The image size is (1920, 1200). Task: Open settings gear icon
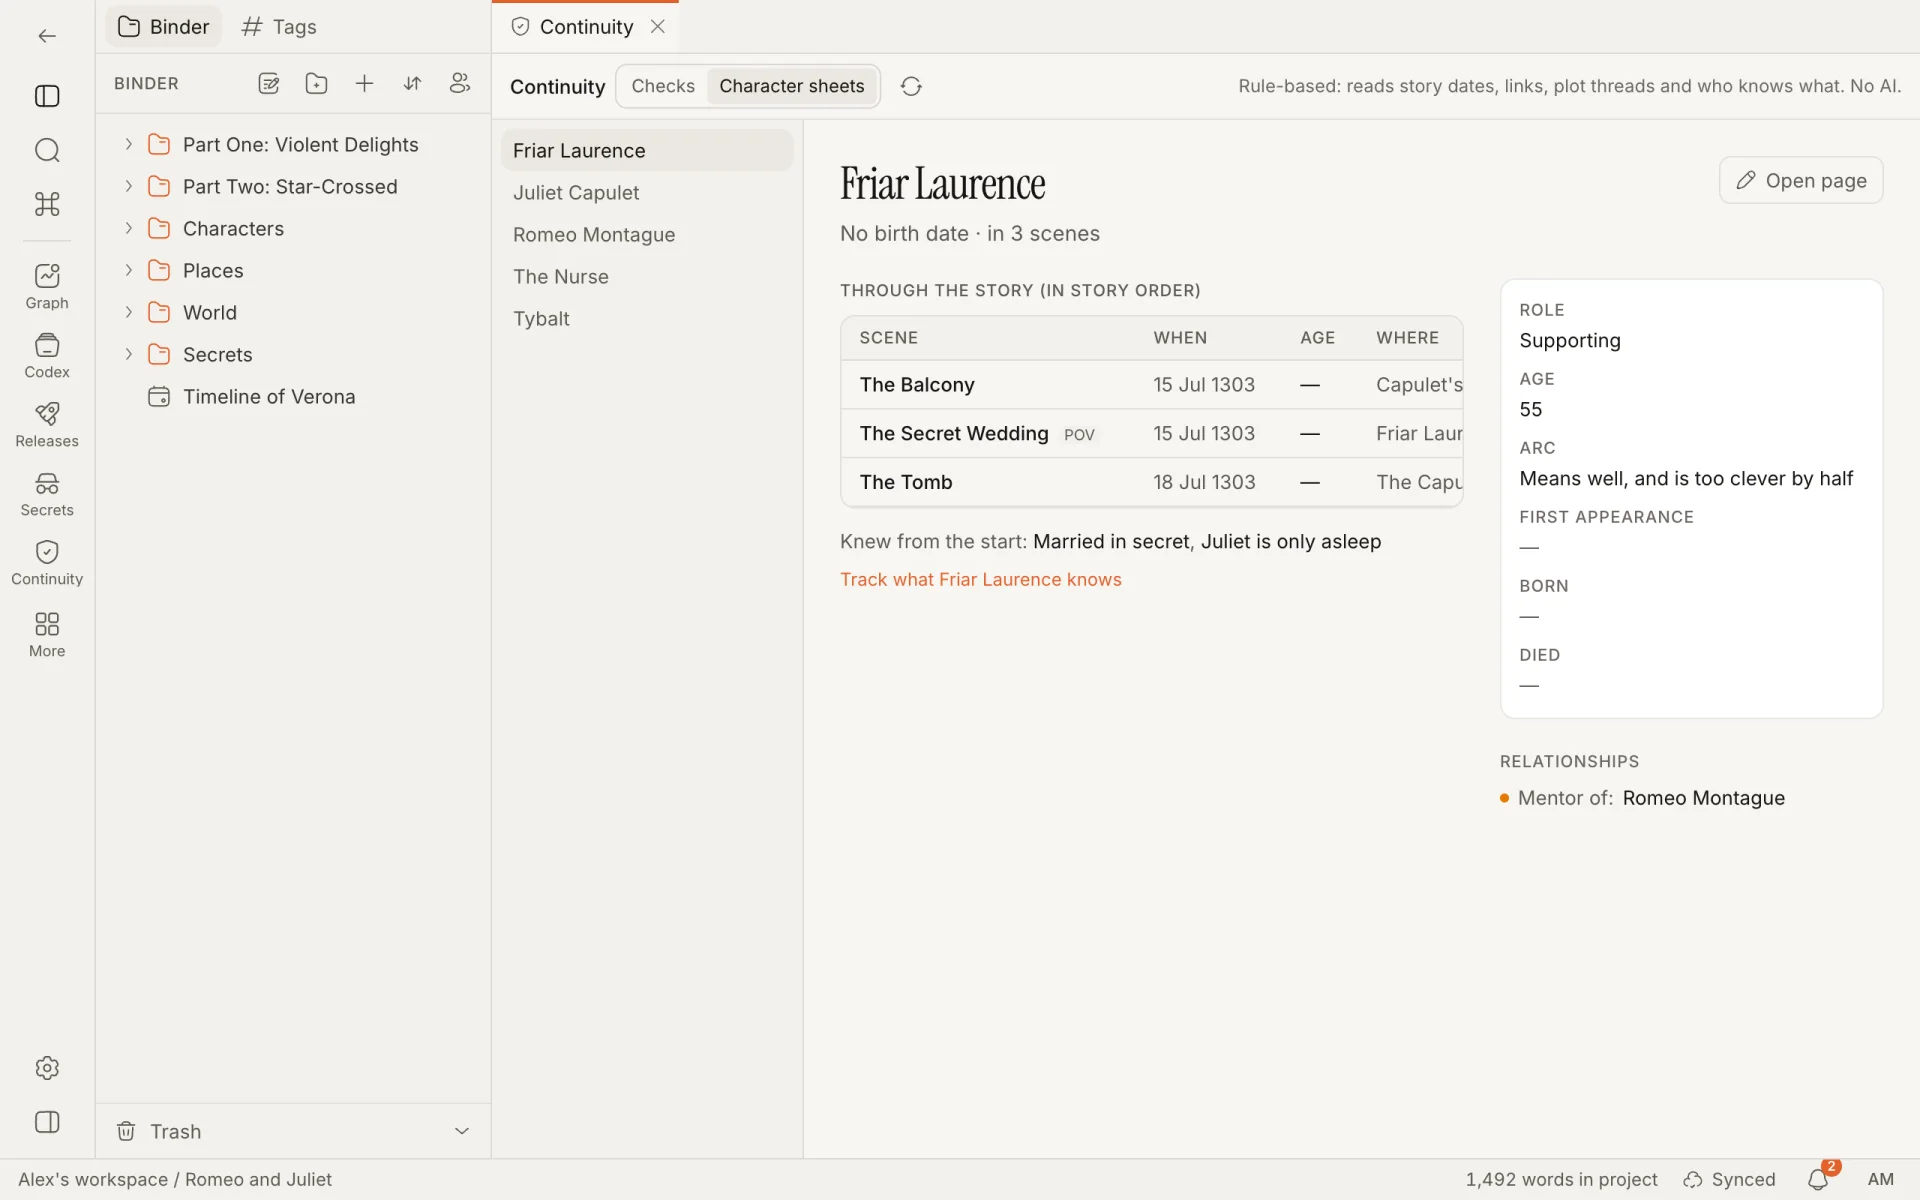coord(47,1068)
